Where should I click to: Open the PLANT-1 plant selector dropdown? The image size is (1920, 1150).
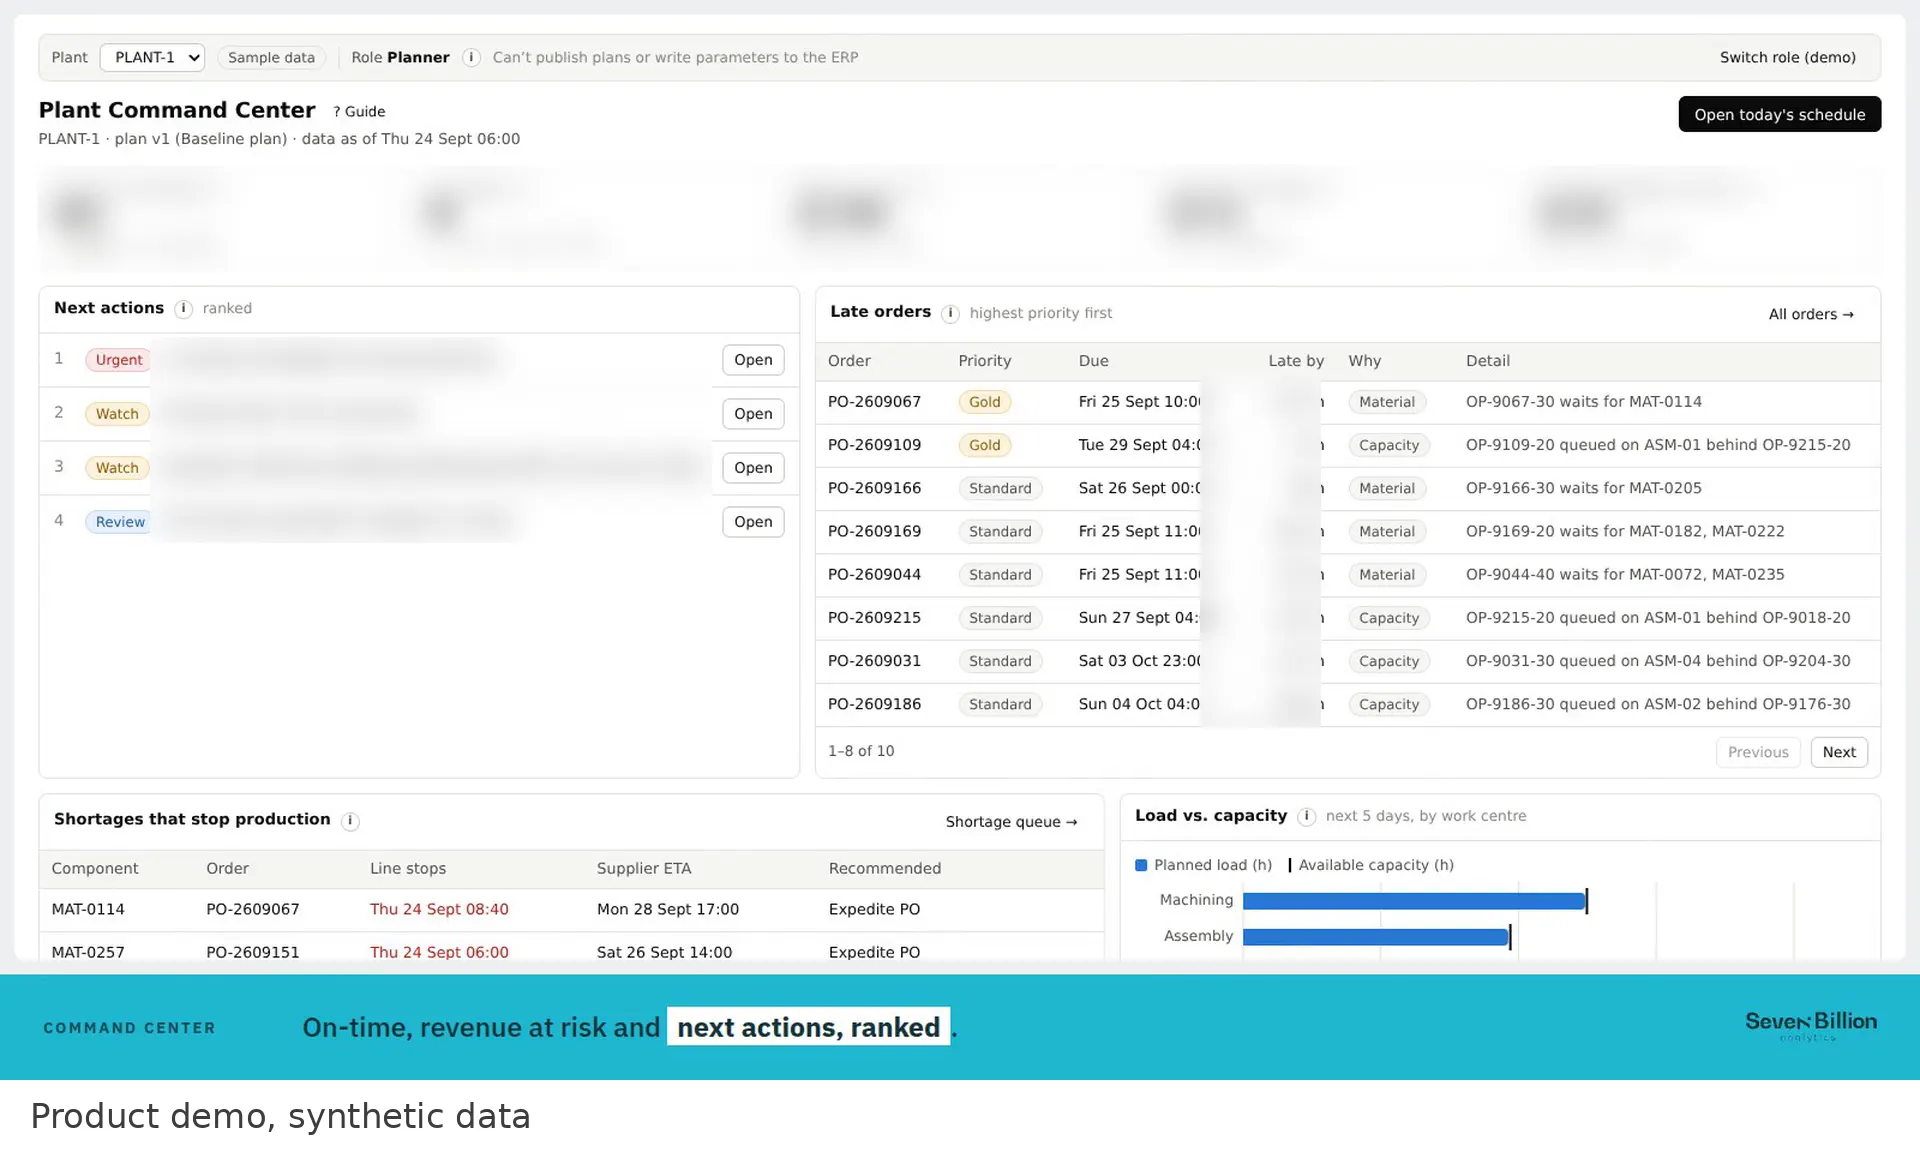[x=152, y=57]
